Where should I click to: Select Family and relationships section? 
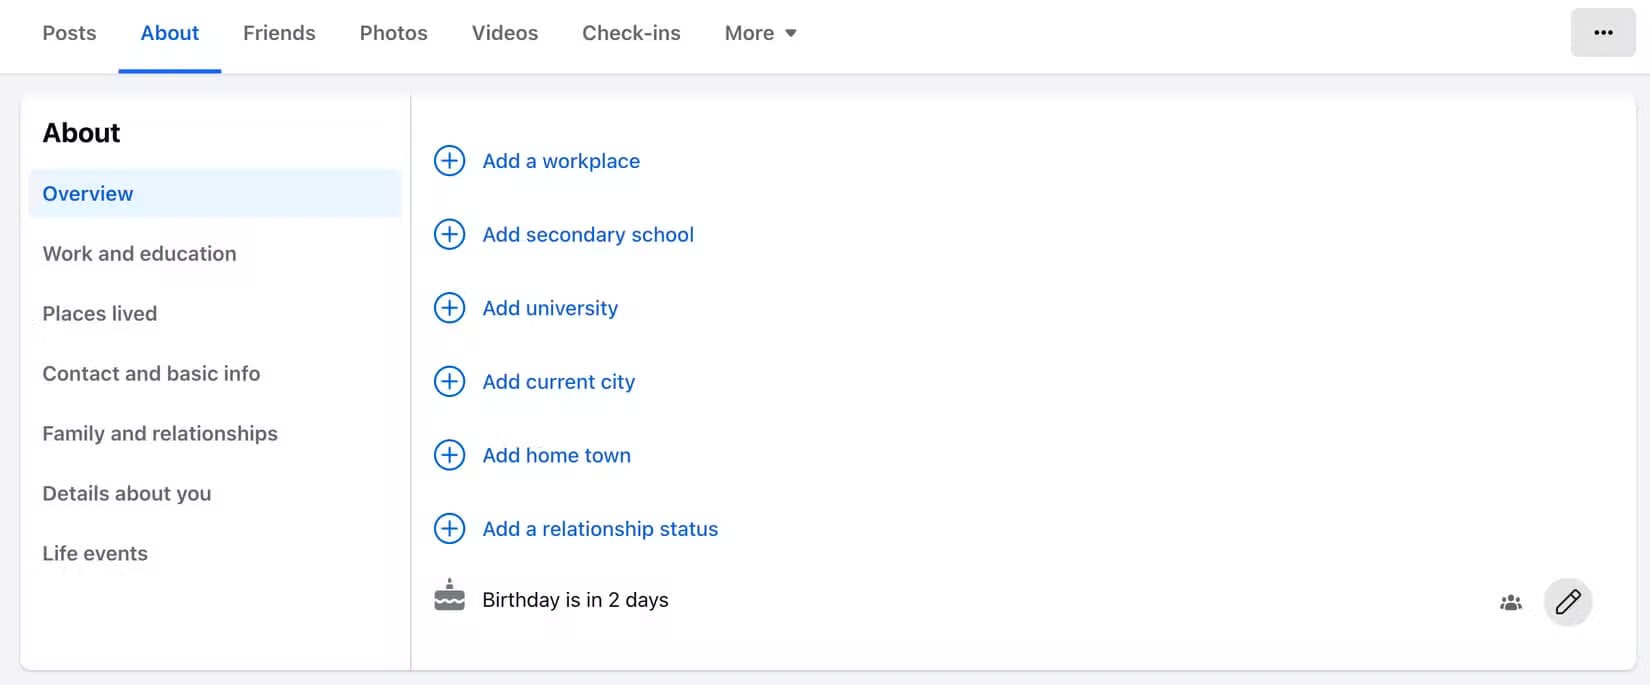(x=160, y=434)
